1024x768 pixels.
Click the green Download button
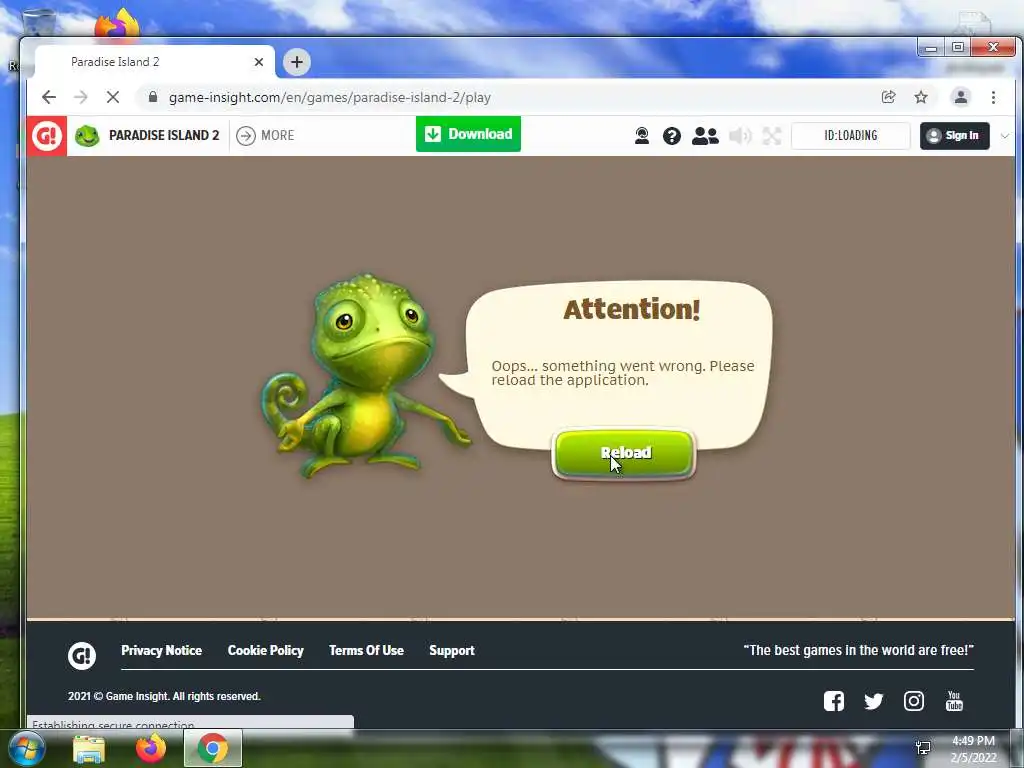point(468,134)
